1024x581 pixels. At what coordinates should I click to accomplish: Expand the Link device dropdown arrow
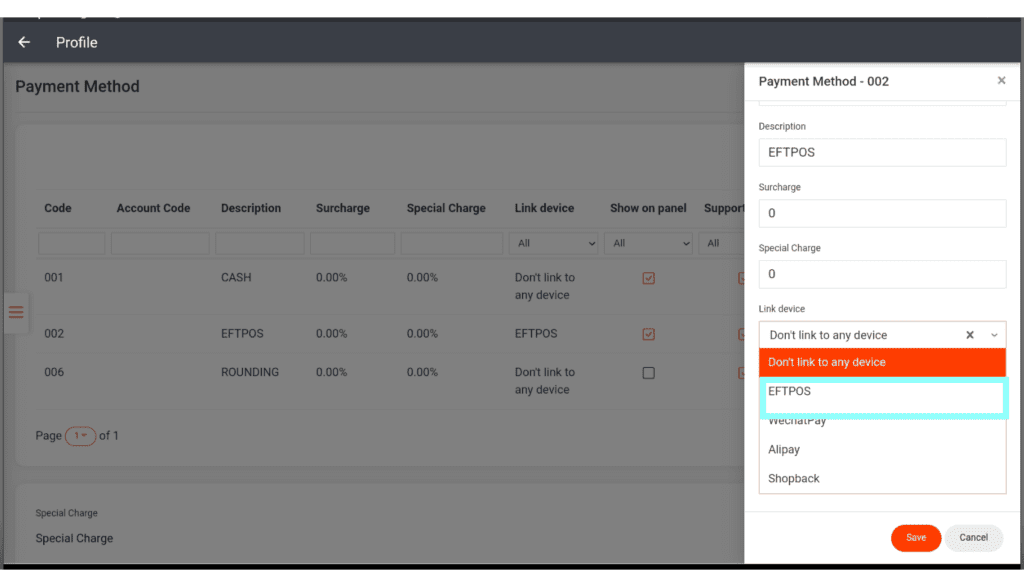pos(994,335)
